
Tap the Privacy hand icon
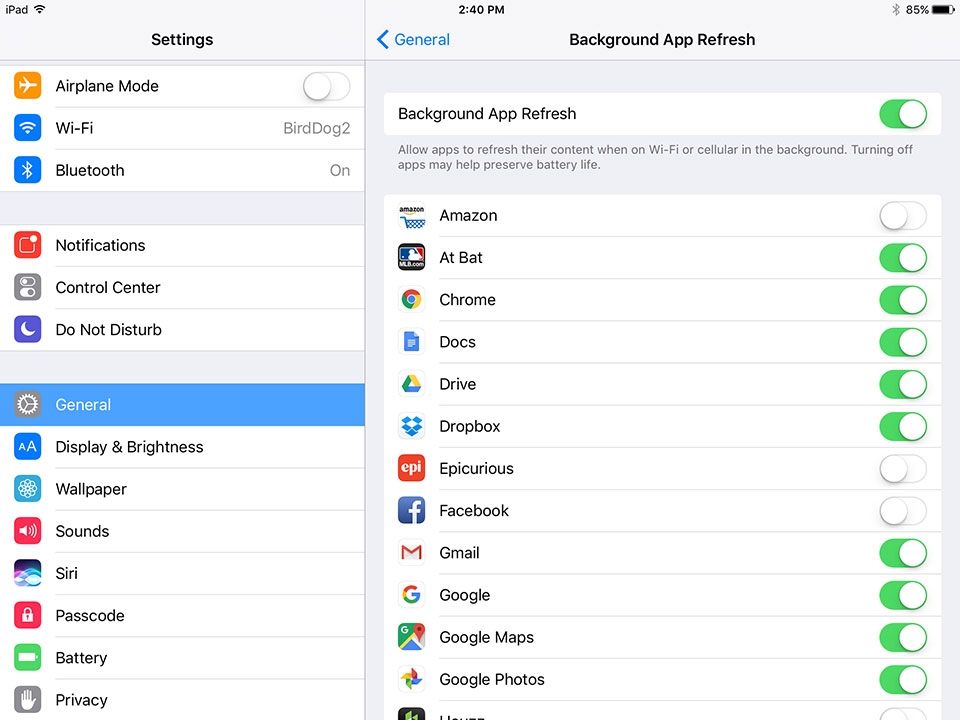point(28,700)
